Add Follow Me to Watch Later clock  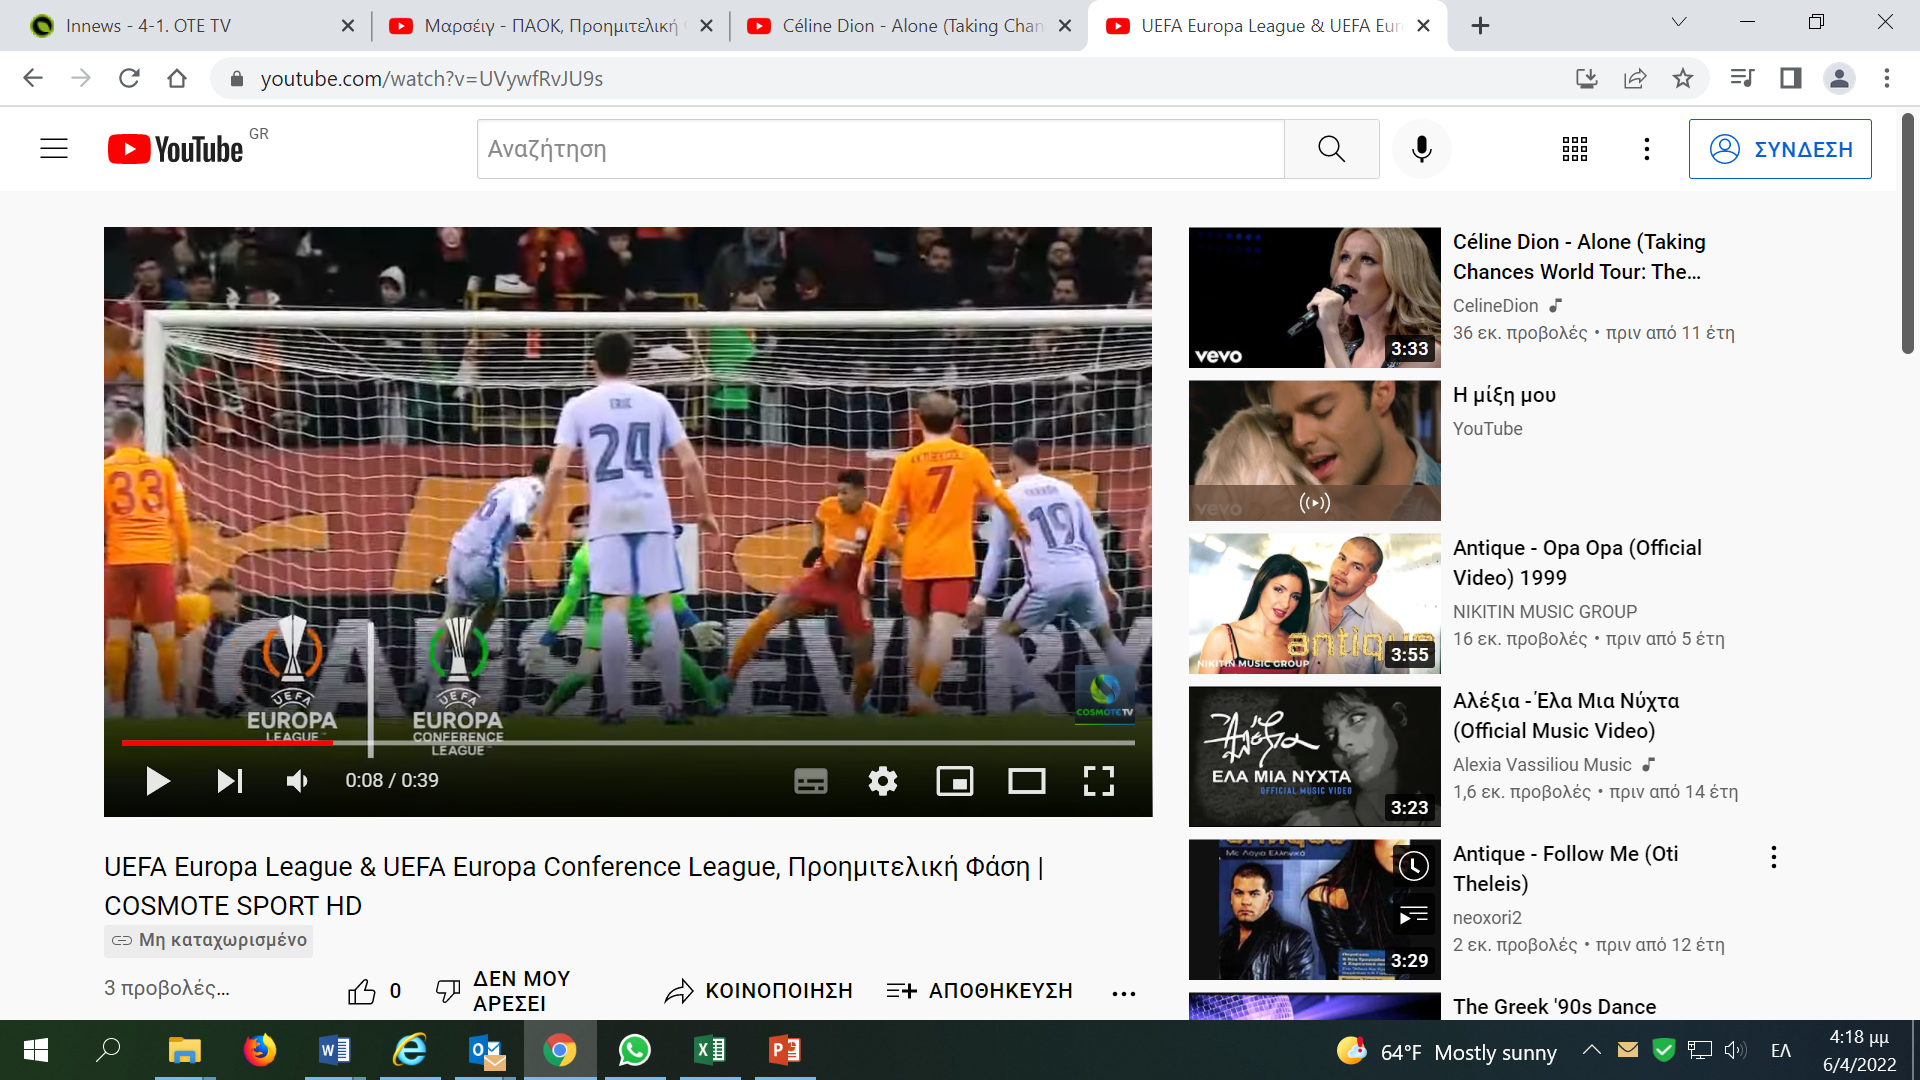[1413, 866]
